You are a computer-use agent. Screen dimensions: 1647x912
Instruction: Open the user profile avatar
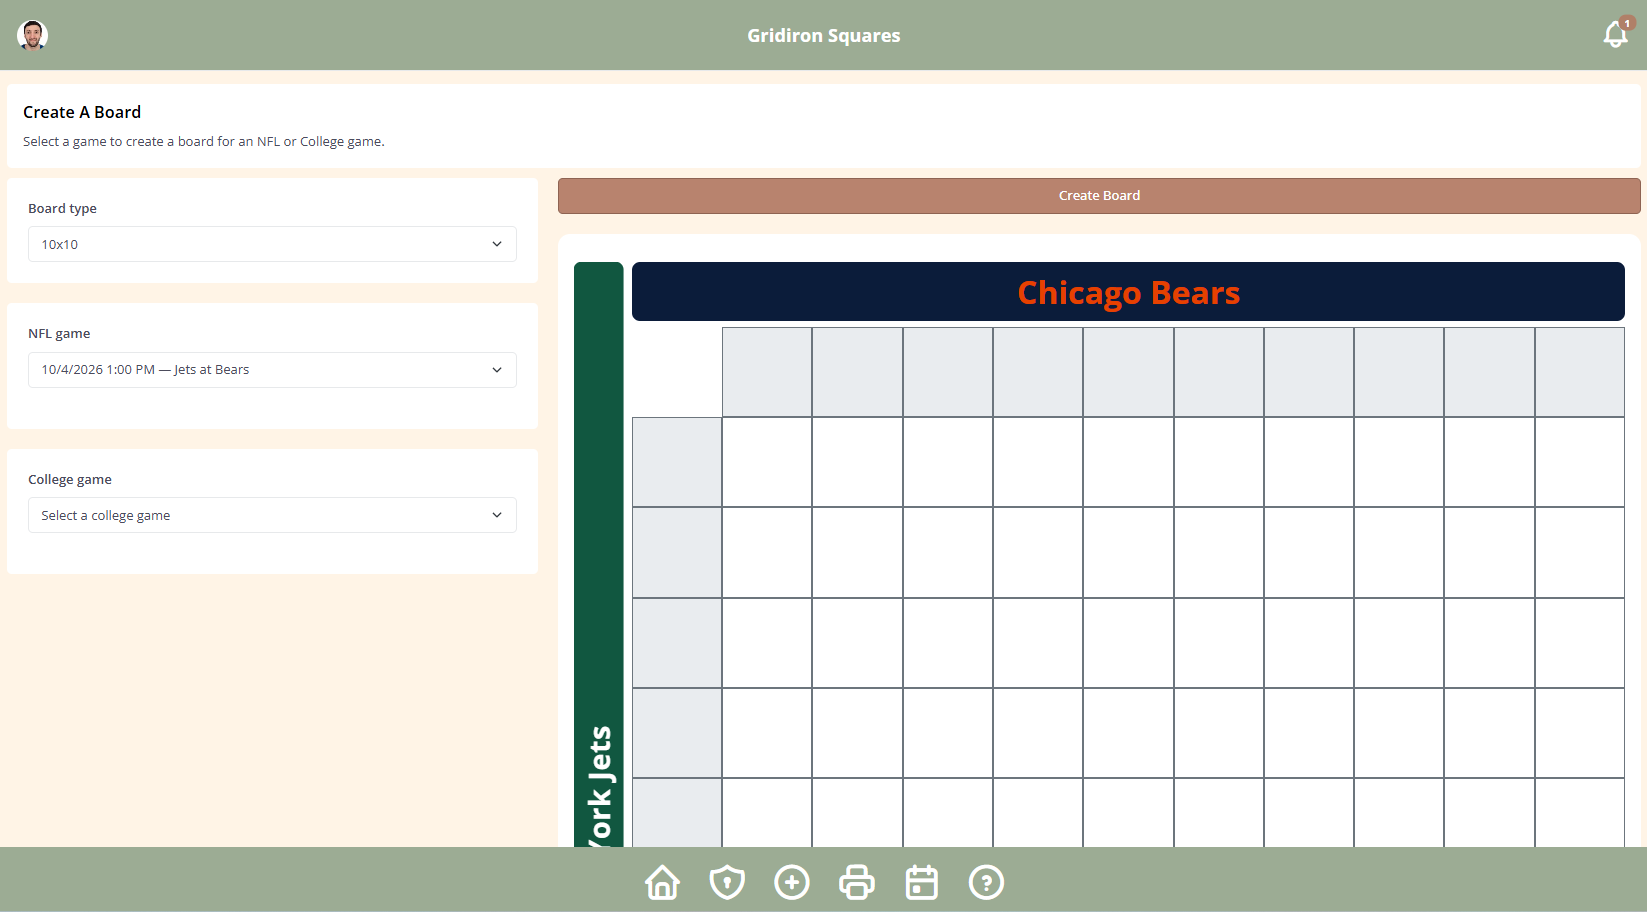[x=33, y=35]
